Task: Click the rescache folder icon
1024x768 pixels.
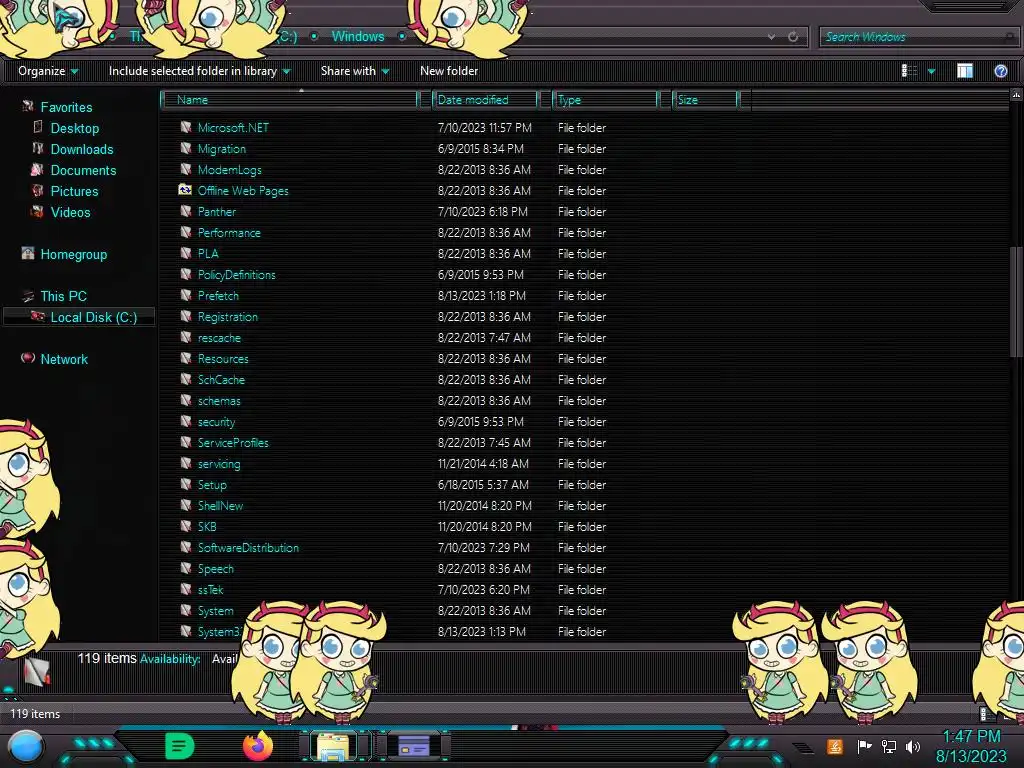Action: click(186, 337)
